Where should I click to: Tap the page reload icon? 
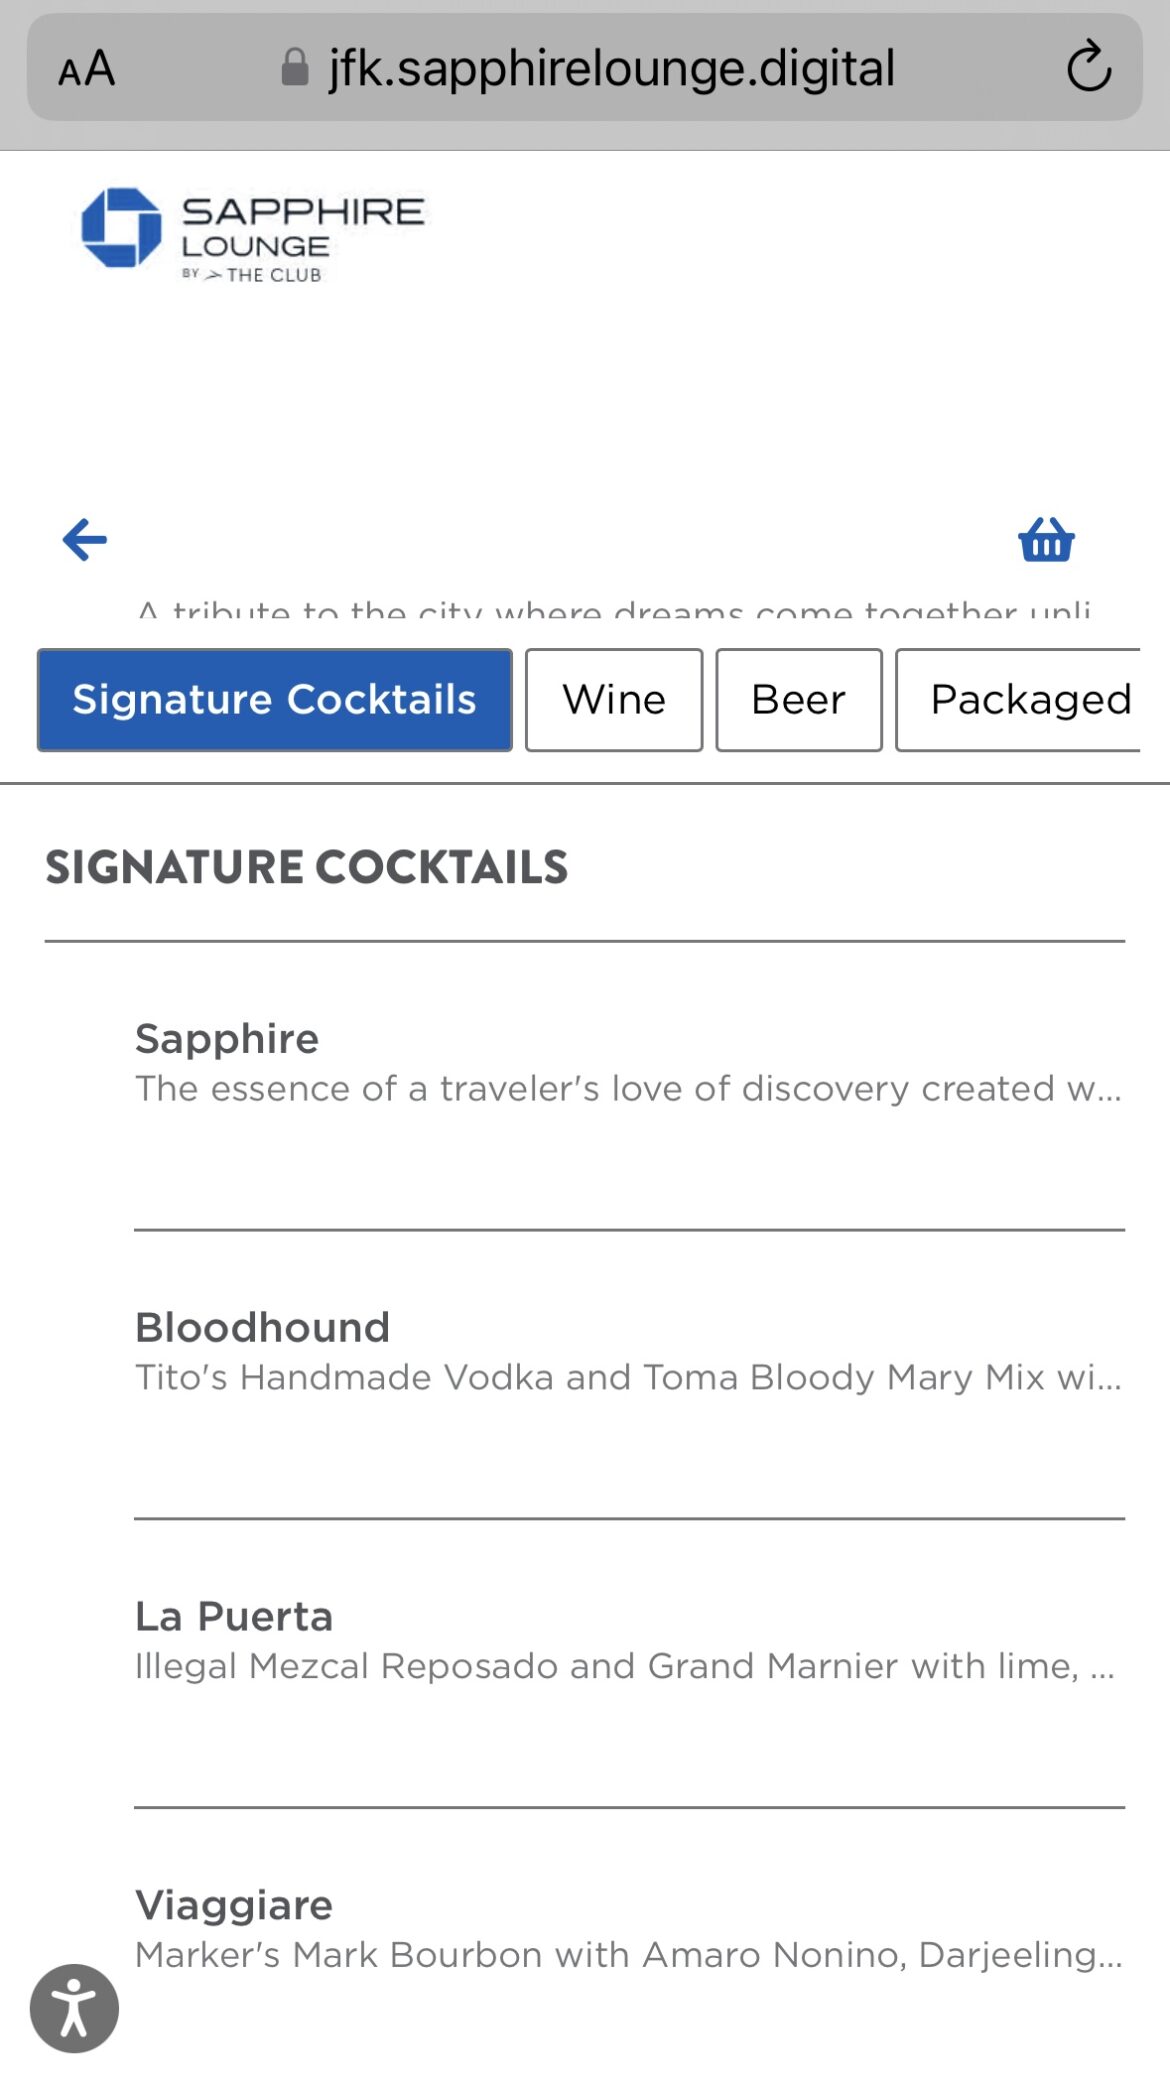click(x=1088, y=68)
